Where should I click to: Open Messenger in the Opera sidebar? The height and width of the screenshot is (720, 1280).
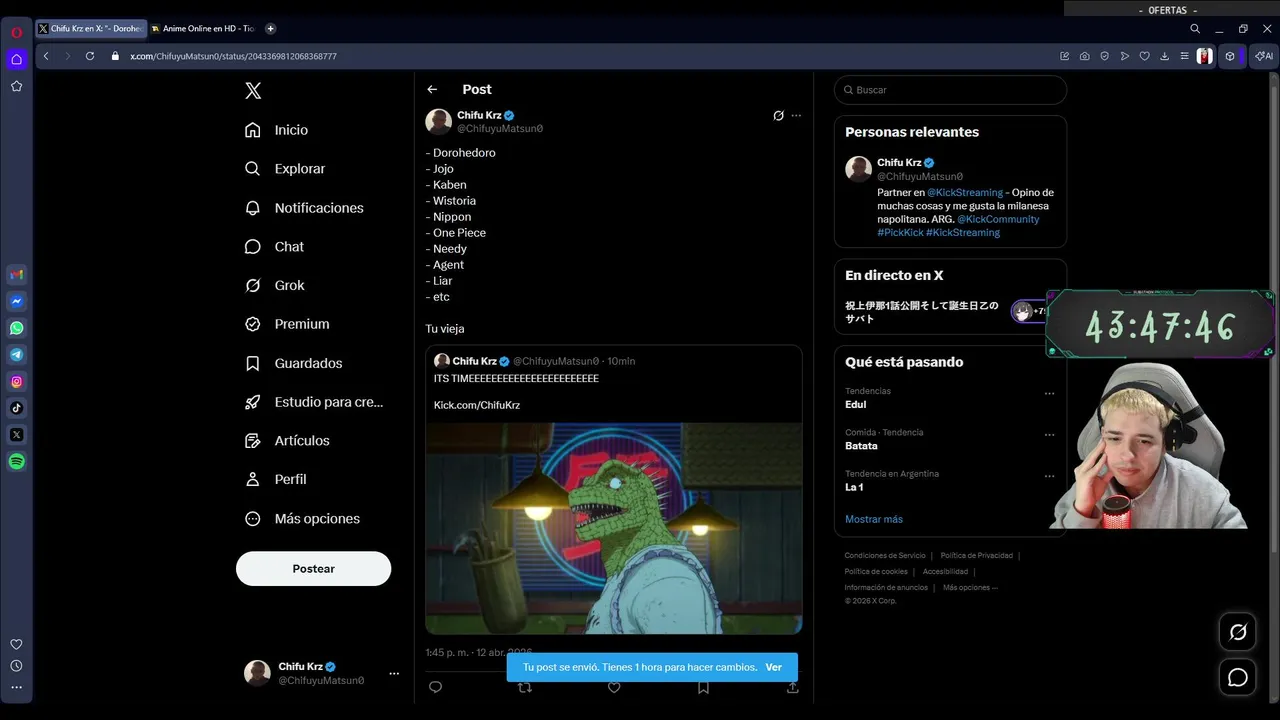(x=16, y=301)
